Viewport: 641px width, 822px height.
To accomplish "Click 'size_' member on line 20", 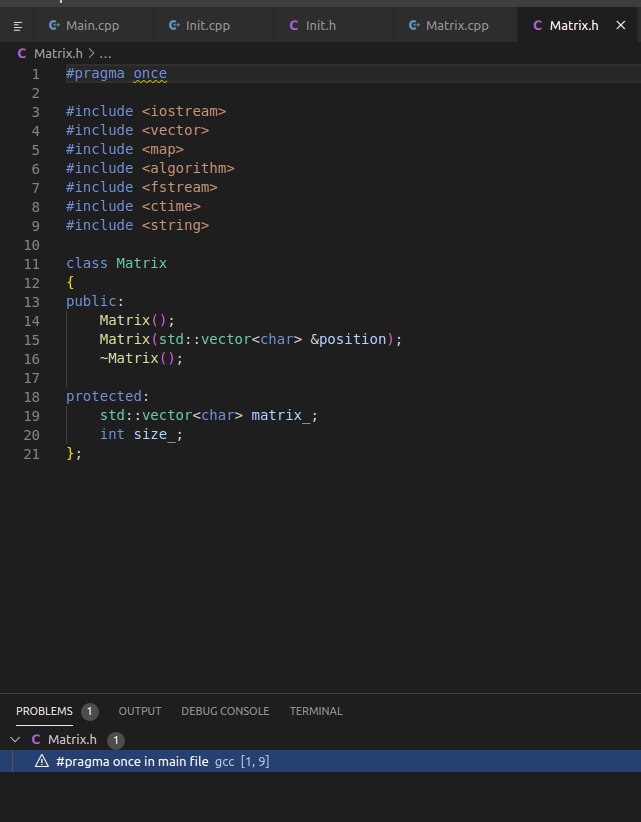I will [x=154, y=434].
